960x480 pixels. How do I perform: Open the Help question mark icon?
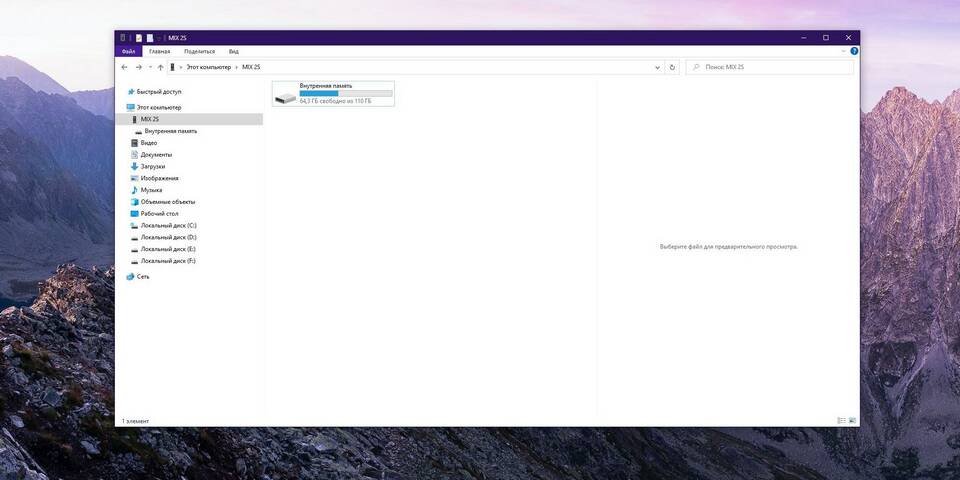[x=854, y=51]
